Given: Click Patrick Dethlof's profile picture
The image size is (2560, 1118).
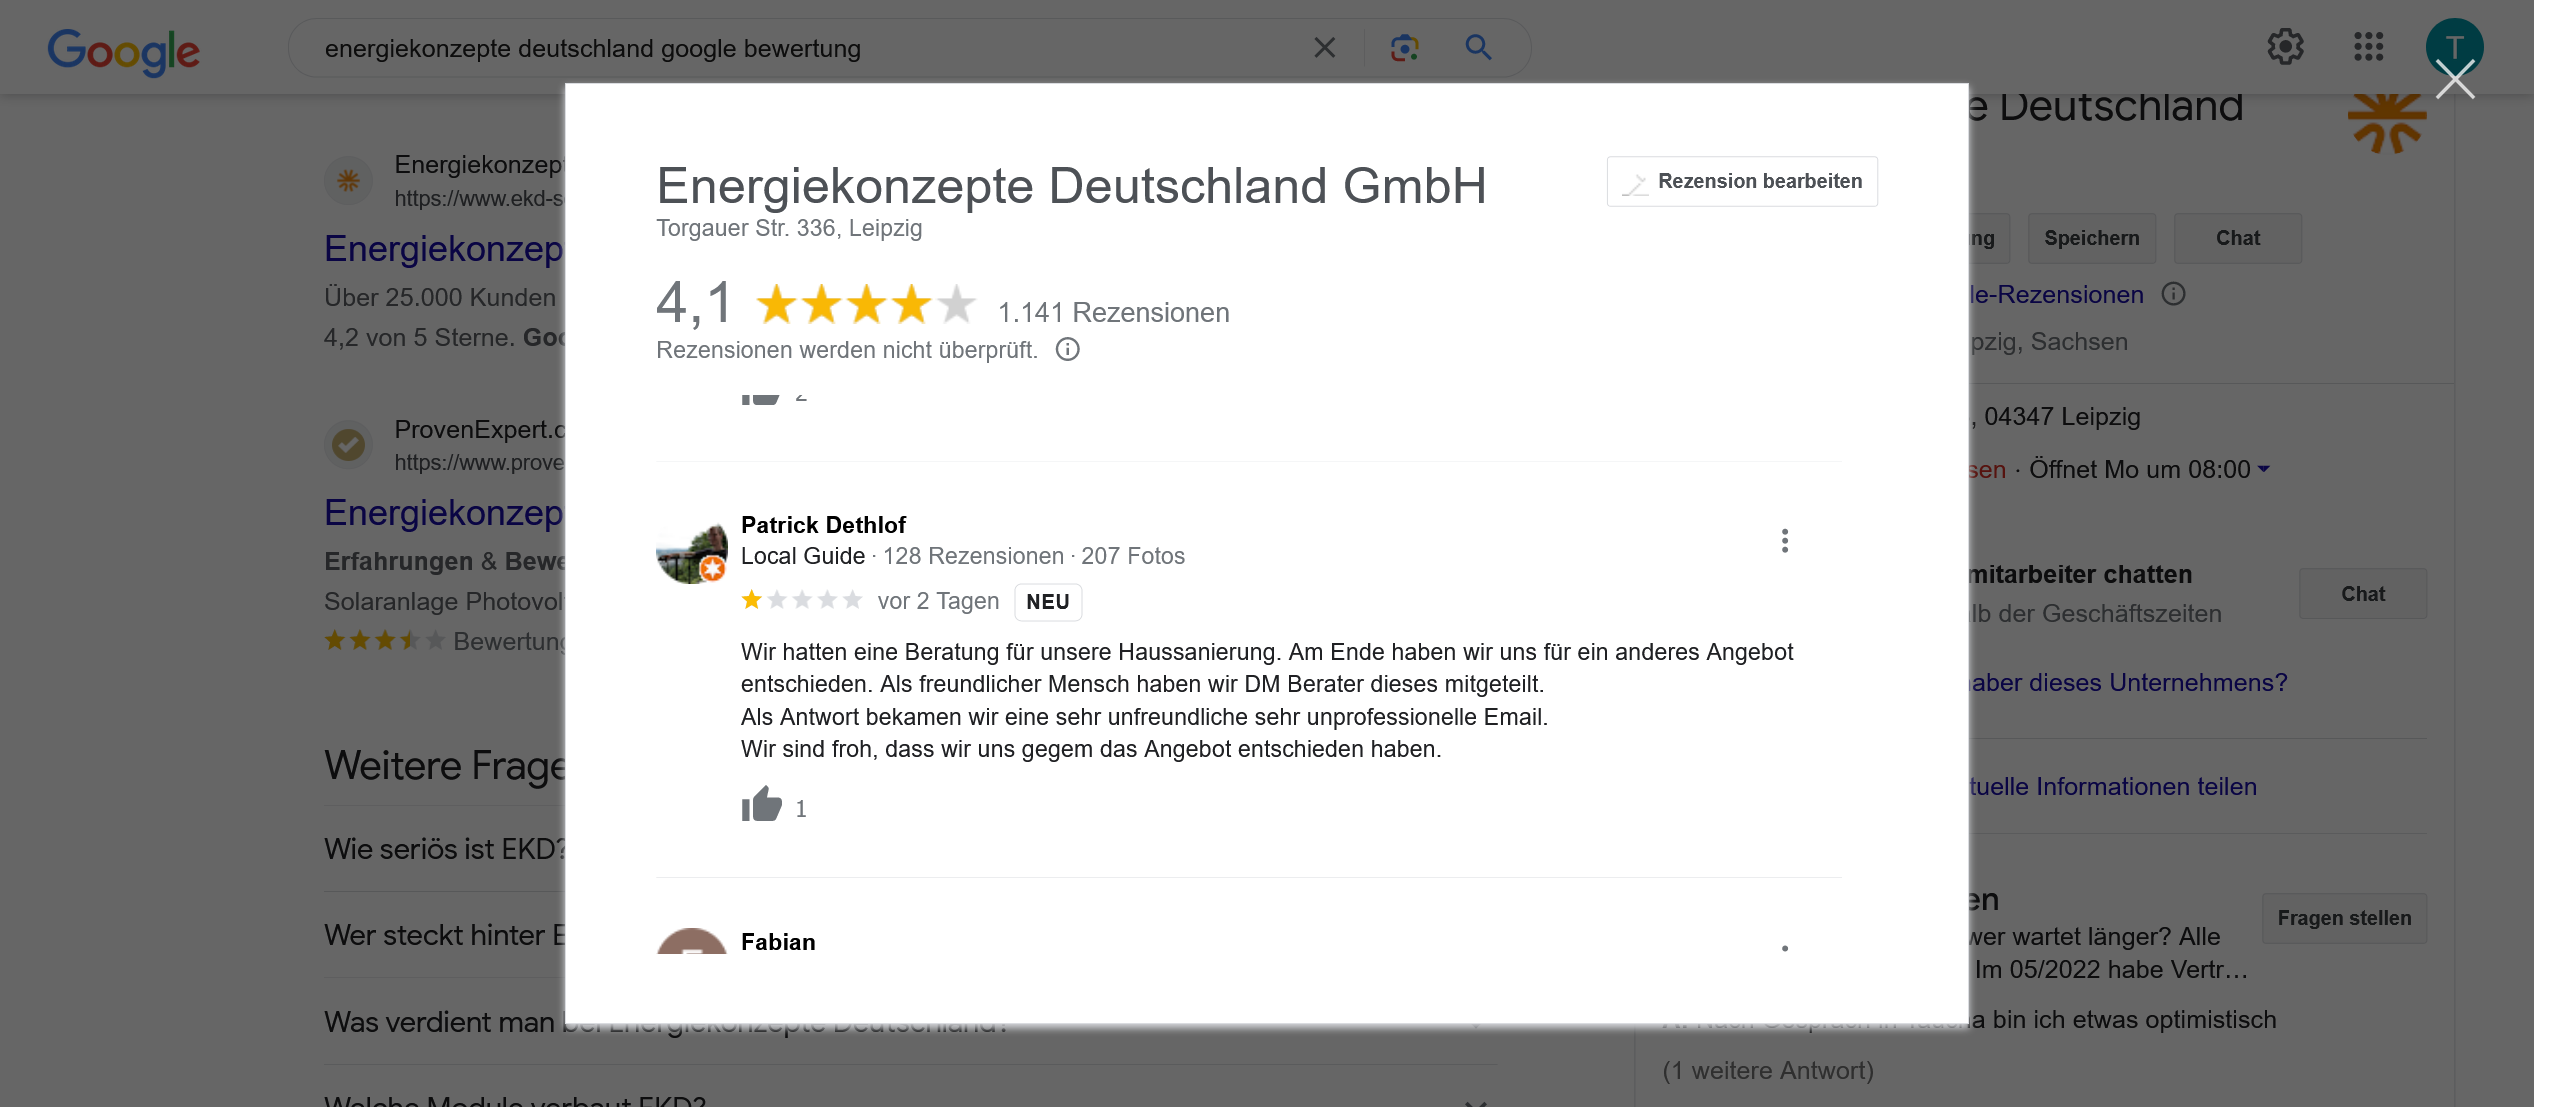Looking at the screenshot, I should click(691, 552).
